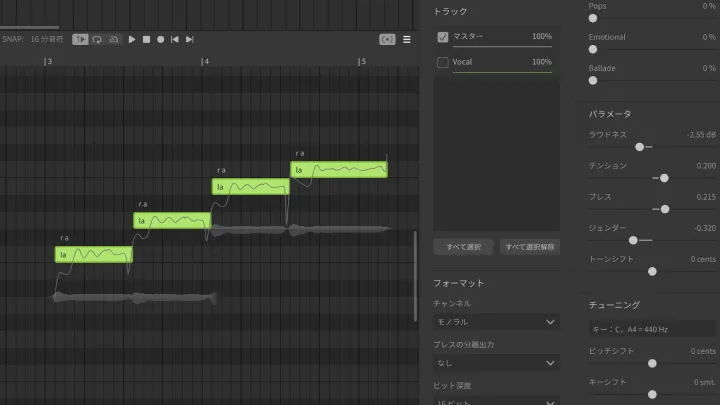Screen dimensions: 720x405
Task: Click the ブレス 0.215 value
Action: pos(706,197)
